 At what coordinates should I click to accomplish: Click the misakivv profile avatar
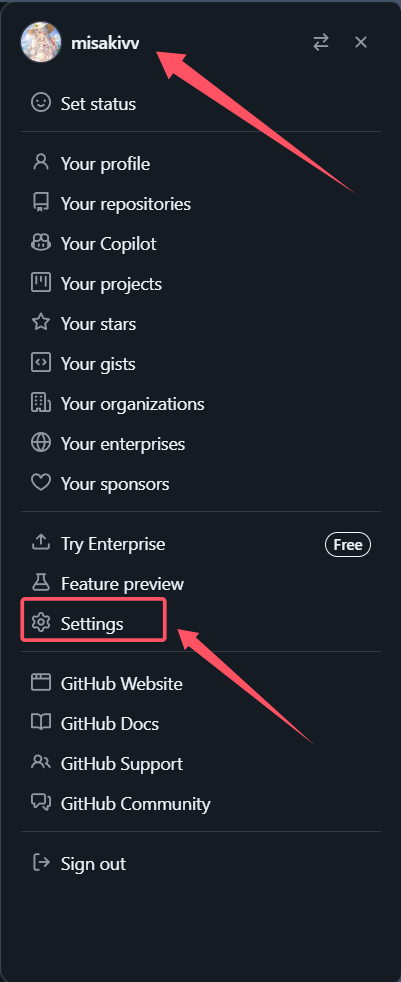coord(41,42)
